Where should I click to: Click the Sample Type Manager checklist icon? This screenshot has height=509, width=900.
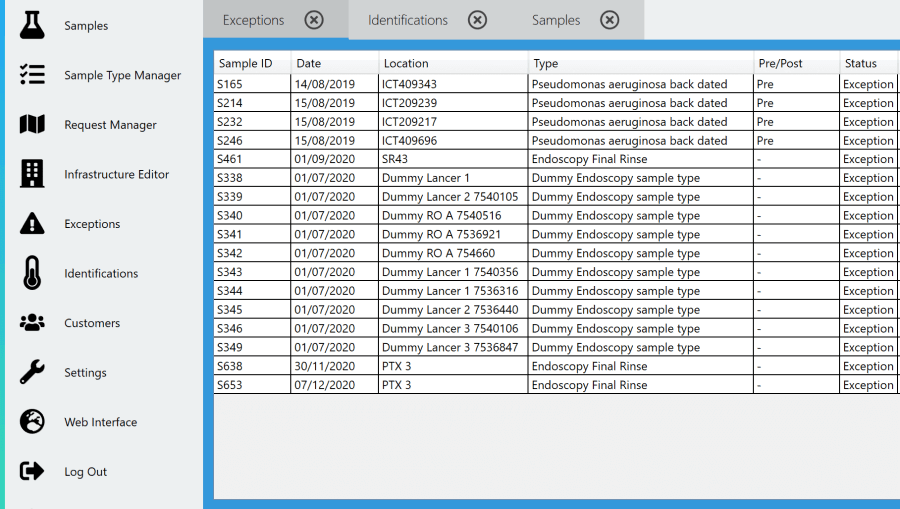(x=32, y=75)
